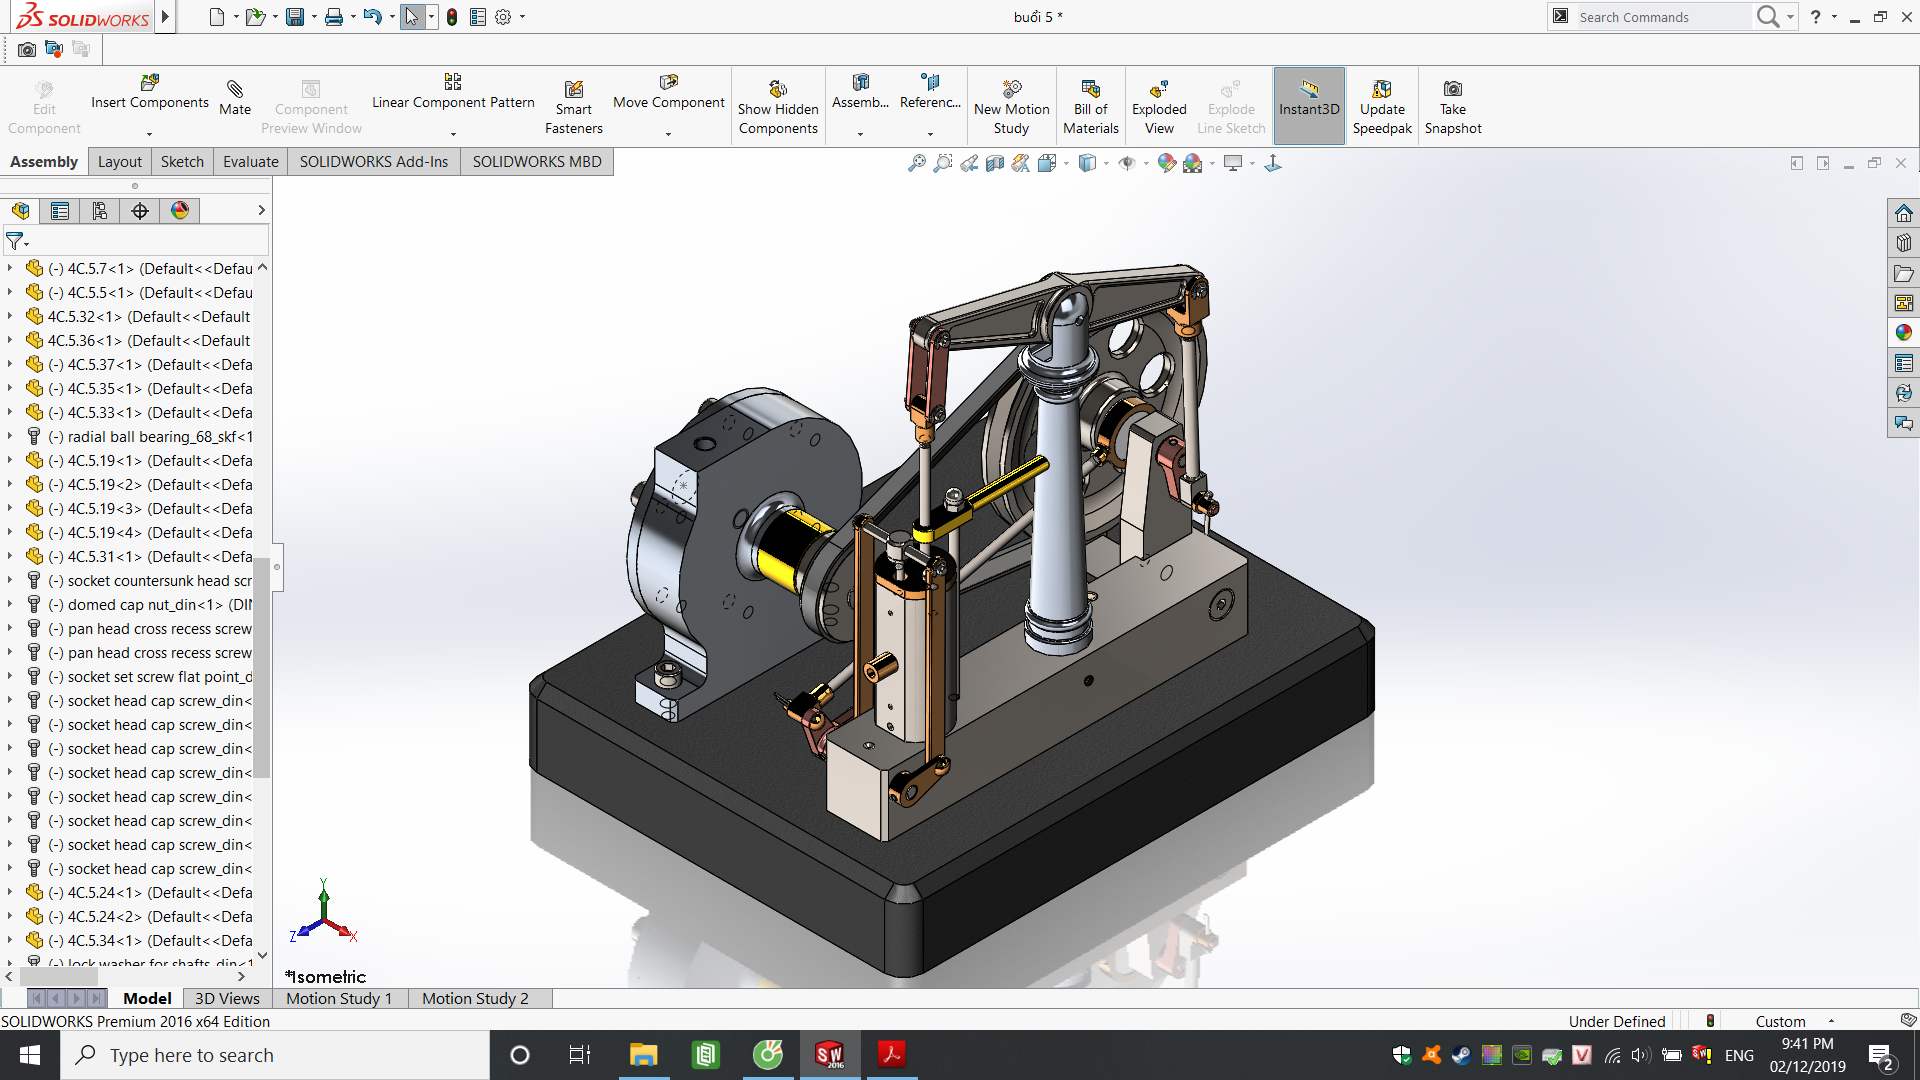The width and height of the screenshot is (1920, 1080).
Task: Switch to the Sketch tab
Action: (182, 162)
